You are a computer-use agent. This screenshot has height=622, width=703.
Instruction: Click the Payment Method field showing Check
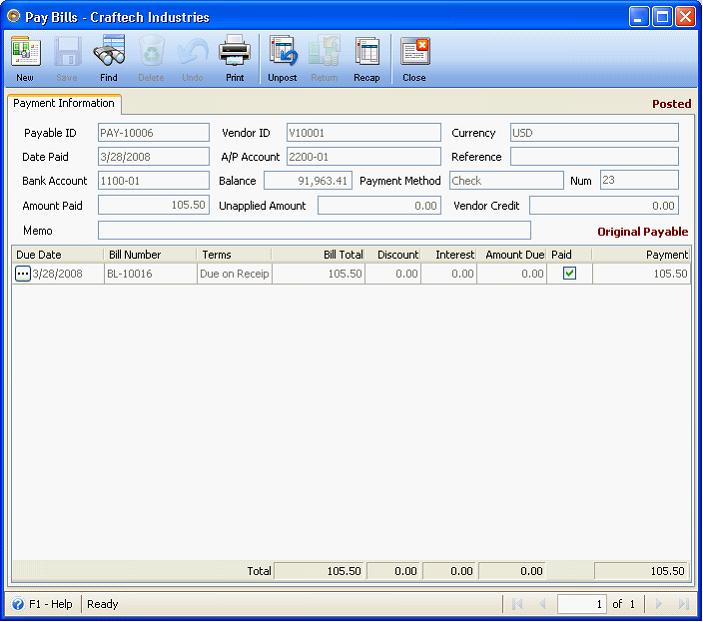(506, 180)
